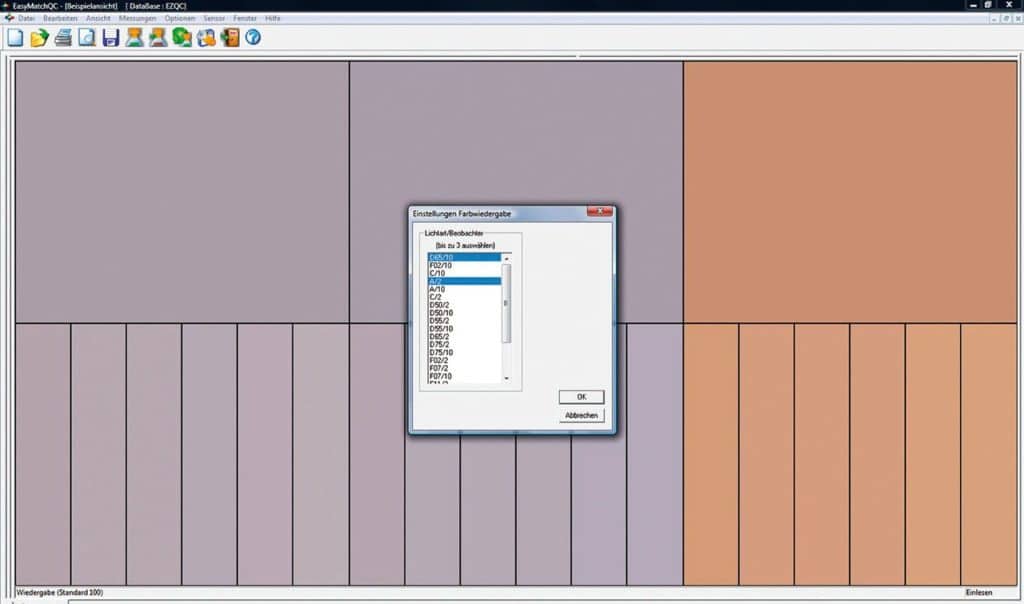
Task: Select D55/2 in the illuminant list
Action: tap(464, 321)
